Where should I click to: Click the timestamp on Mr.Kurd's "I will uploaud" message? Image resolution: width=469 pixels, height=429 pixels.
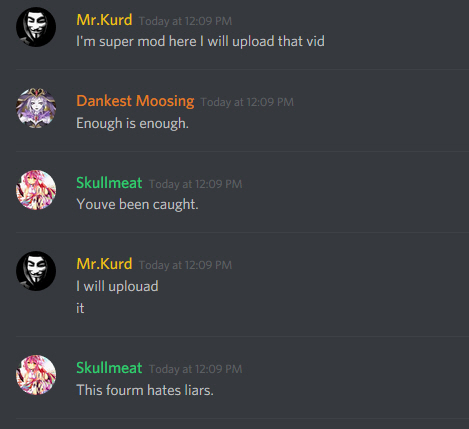tap(185, 265)
